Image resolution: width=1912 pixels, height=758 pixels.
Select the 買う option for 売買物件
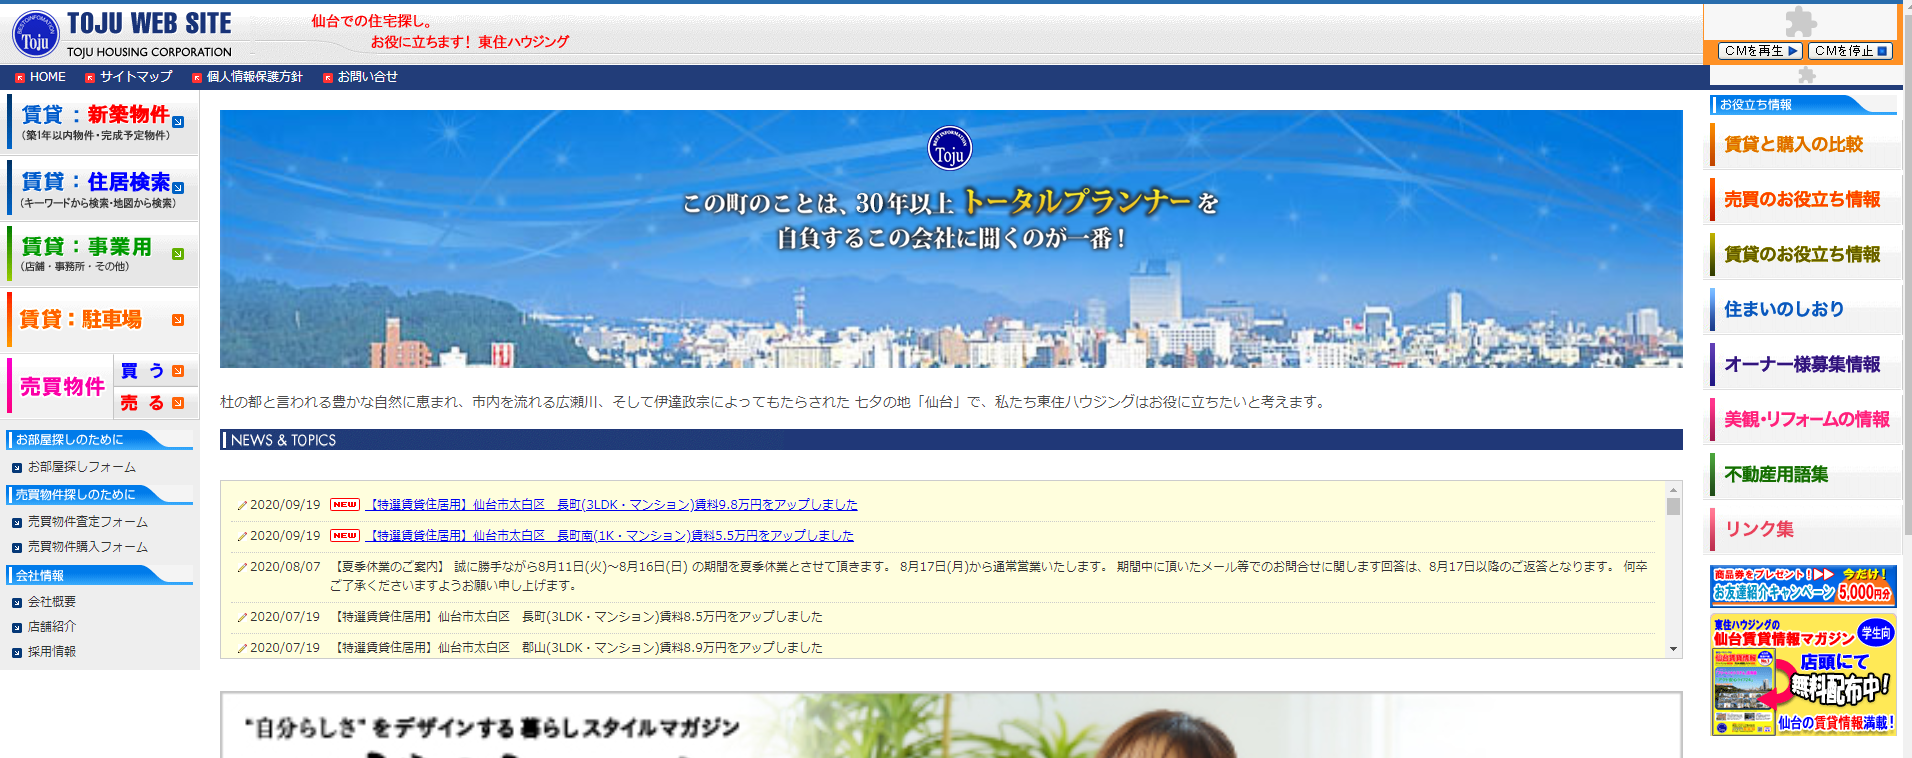click(x=156, y=371)
